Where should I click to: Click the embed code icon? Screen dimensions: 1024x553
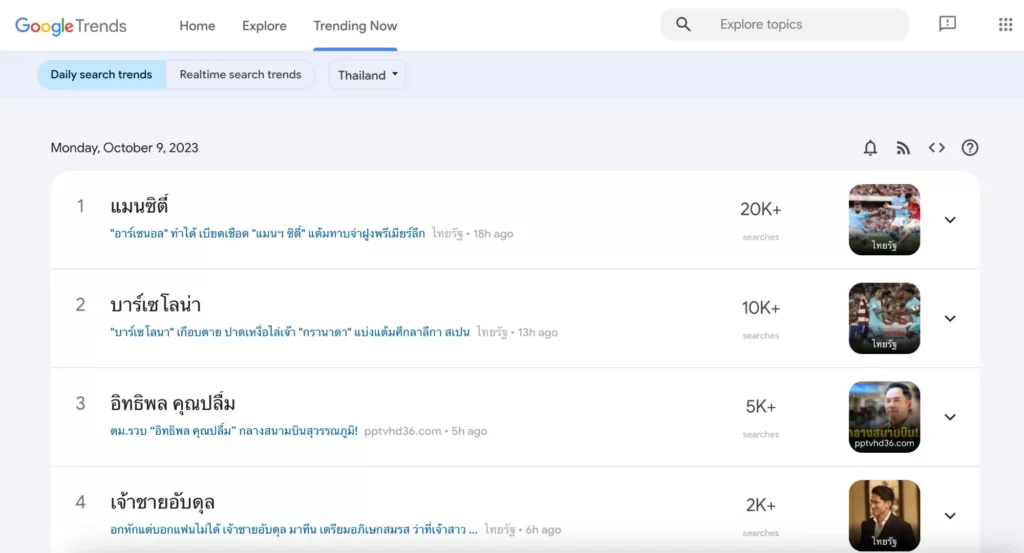[936, 148]
